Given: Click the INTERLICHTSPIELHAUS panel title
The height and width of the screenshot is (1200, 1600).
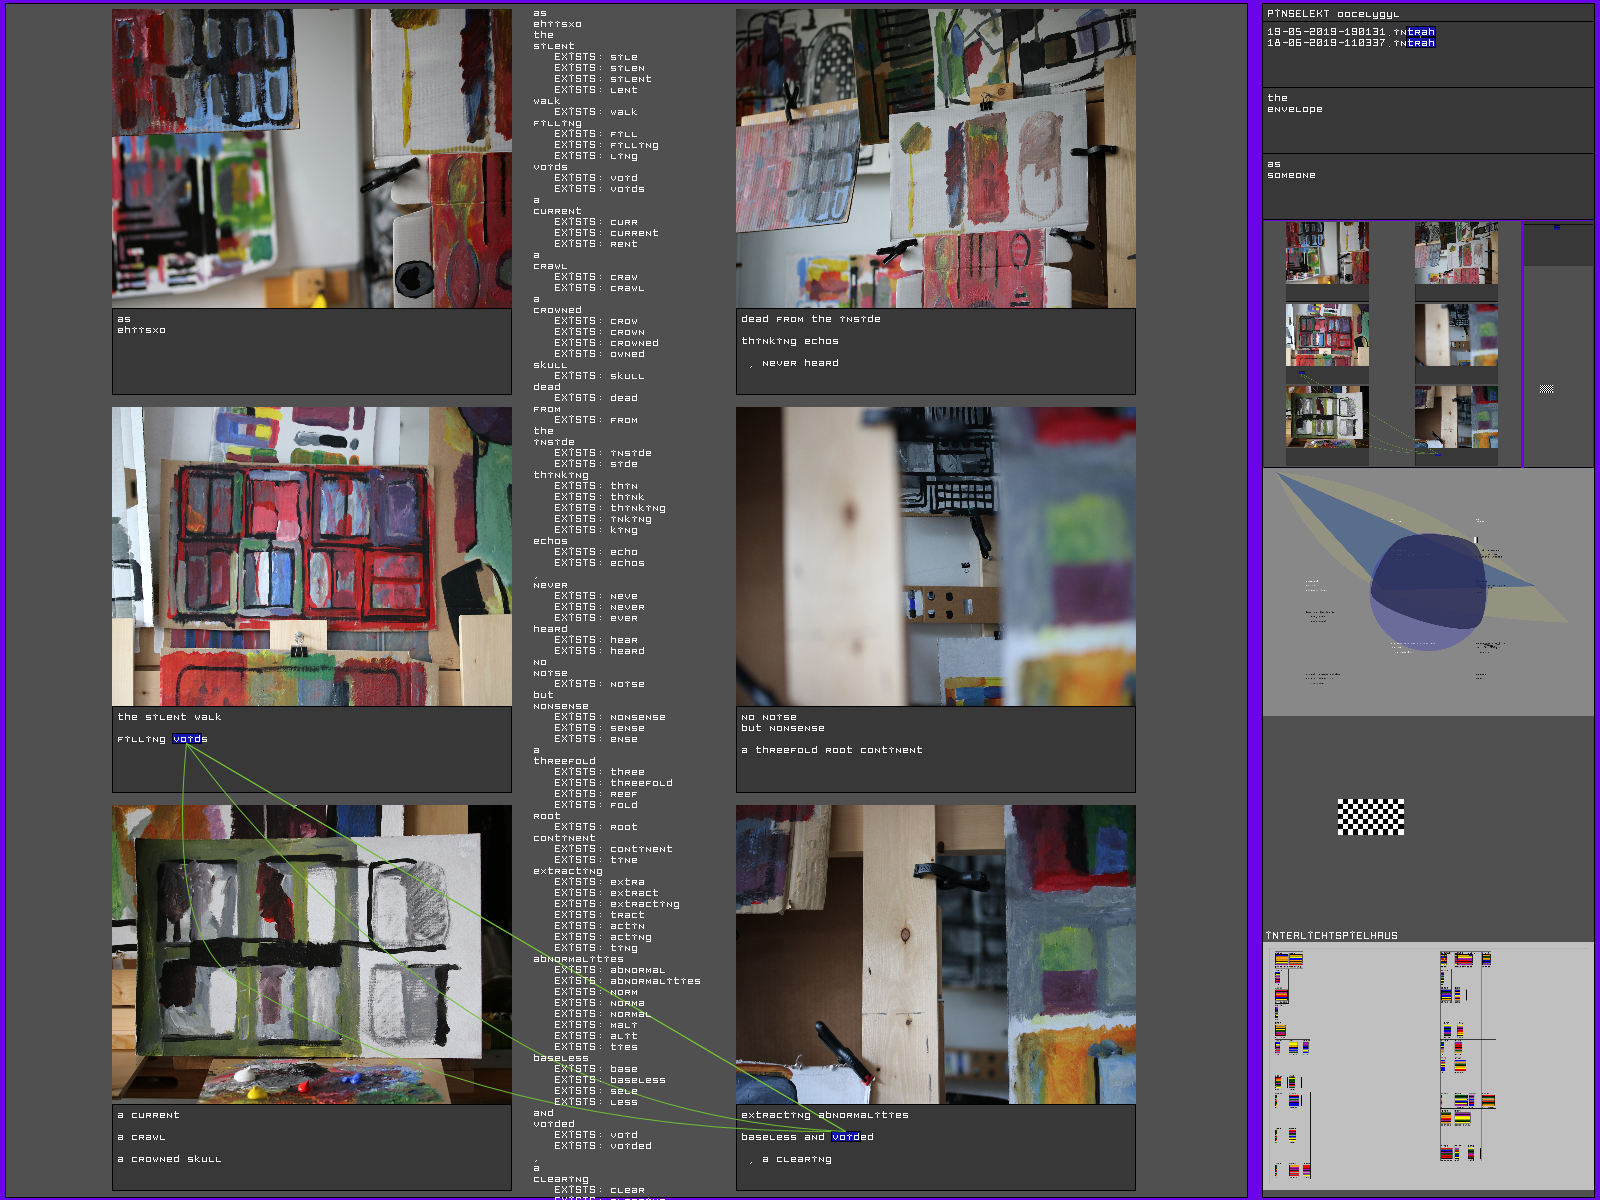Looking at the screenshot, I should pos(1332,936).
